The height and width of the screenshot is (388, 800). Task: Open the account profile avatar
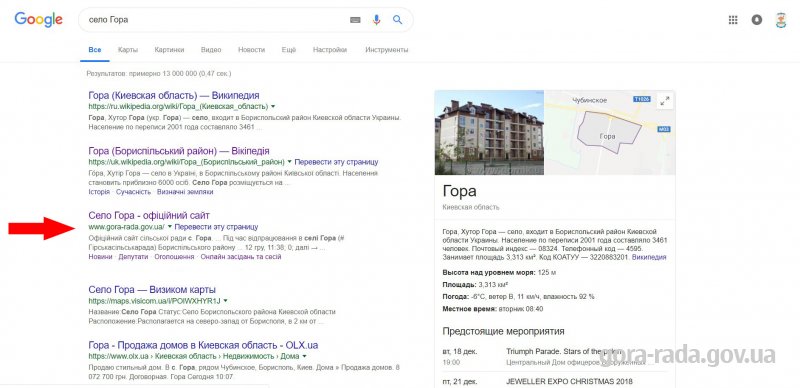pos(781,20)
